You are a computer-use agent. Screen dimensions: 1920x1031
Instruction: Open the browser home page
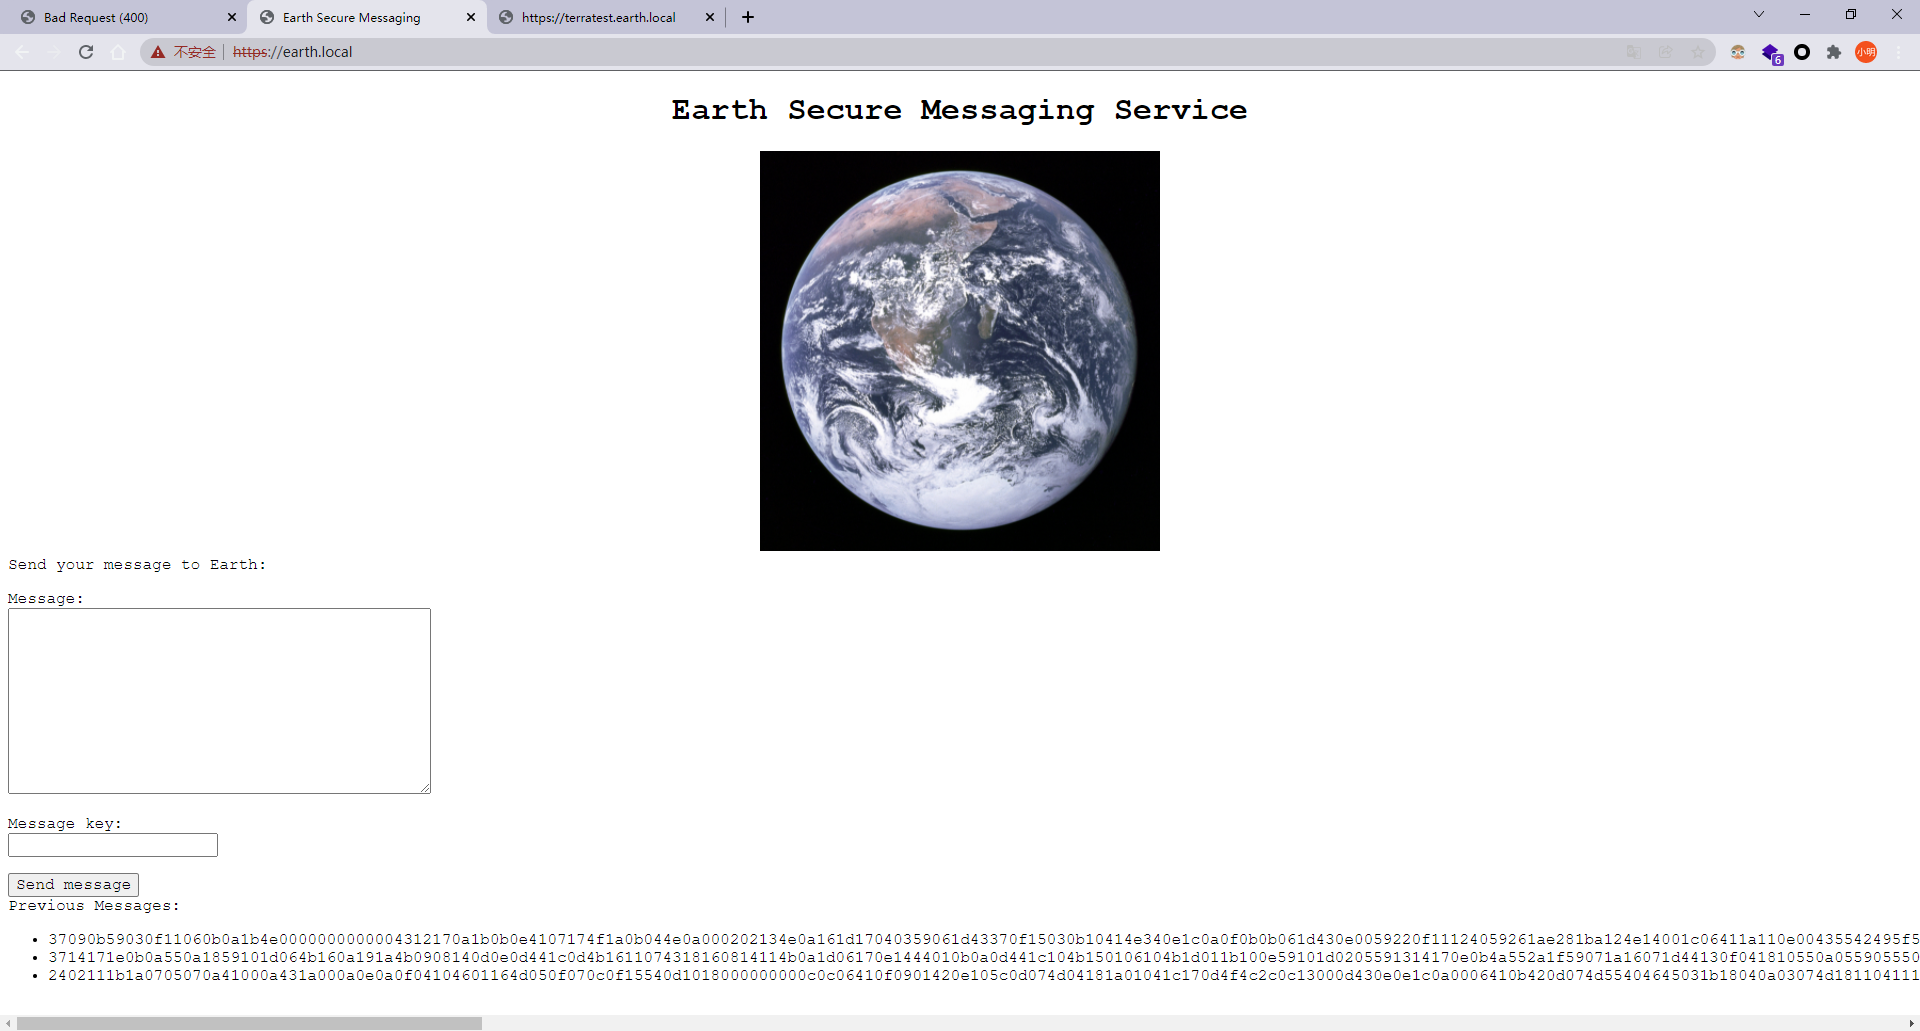click(118, 52)
